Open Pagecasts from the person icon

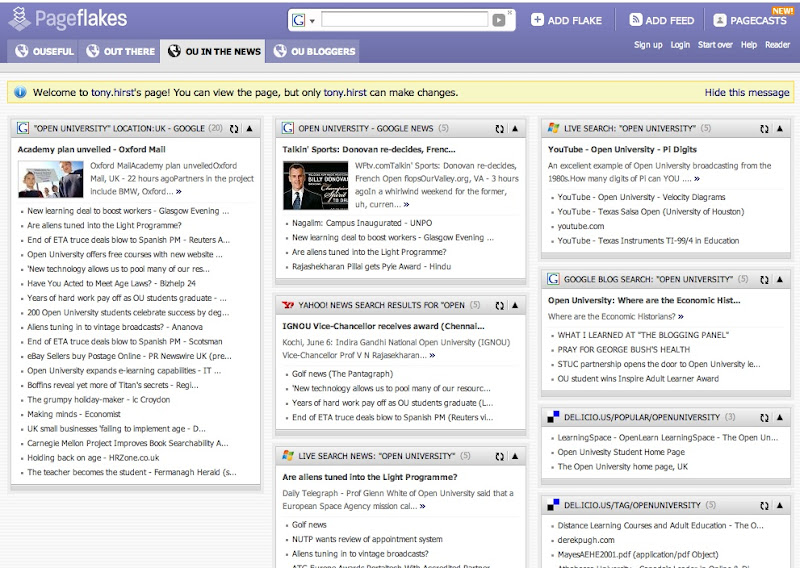point(719,20)
